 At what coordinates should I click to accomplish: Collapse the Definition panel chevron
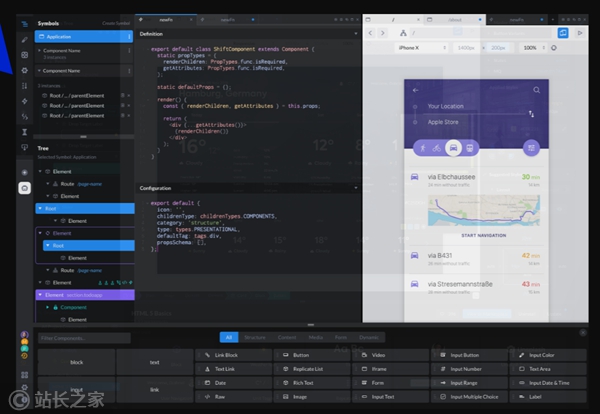click(x=355, y=34)
